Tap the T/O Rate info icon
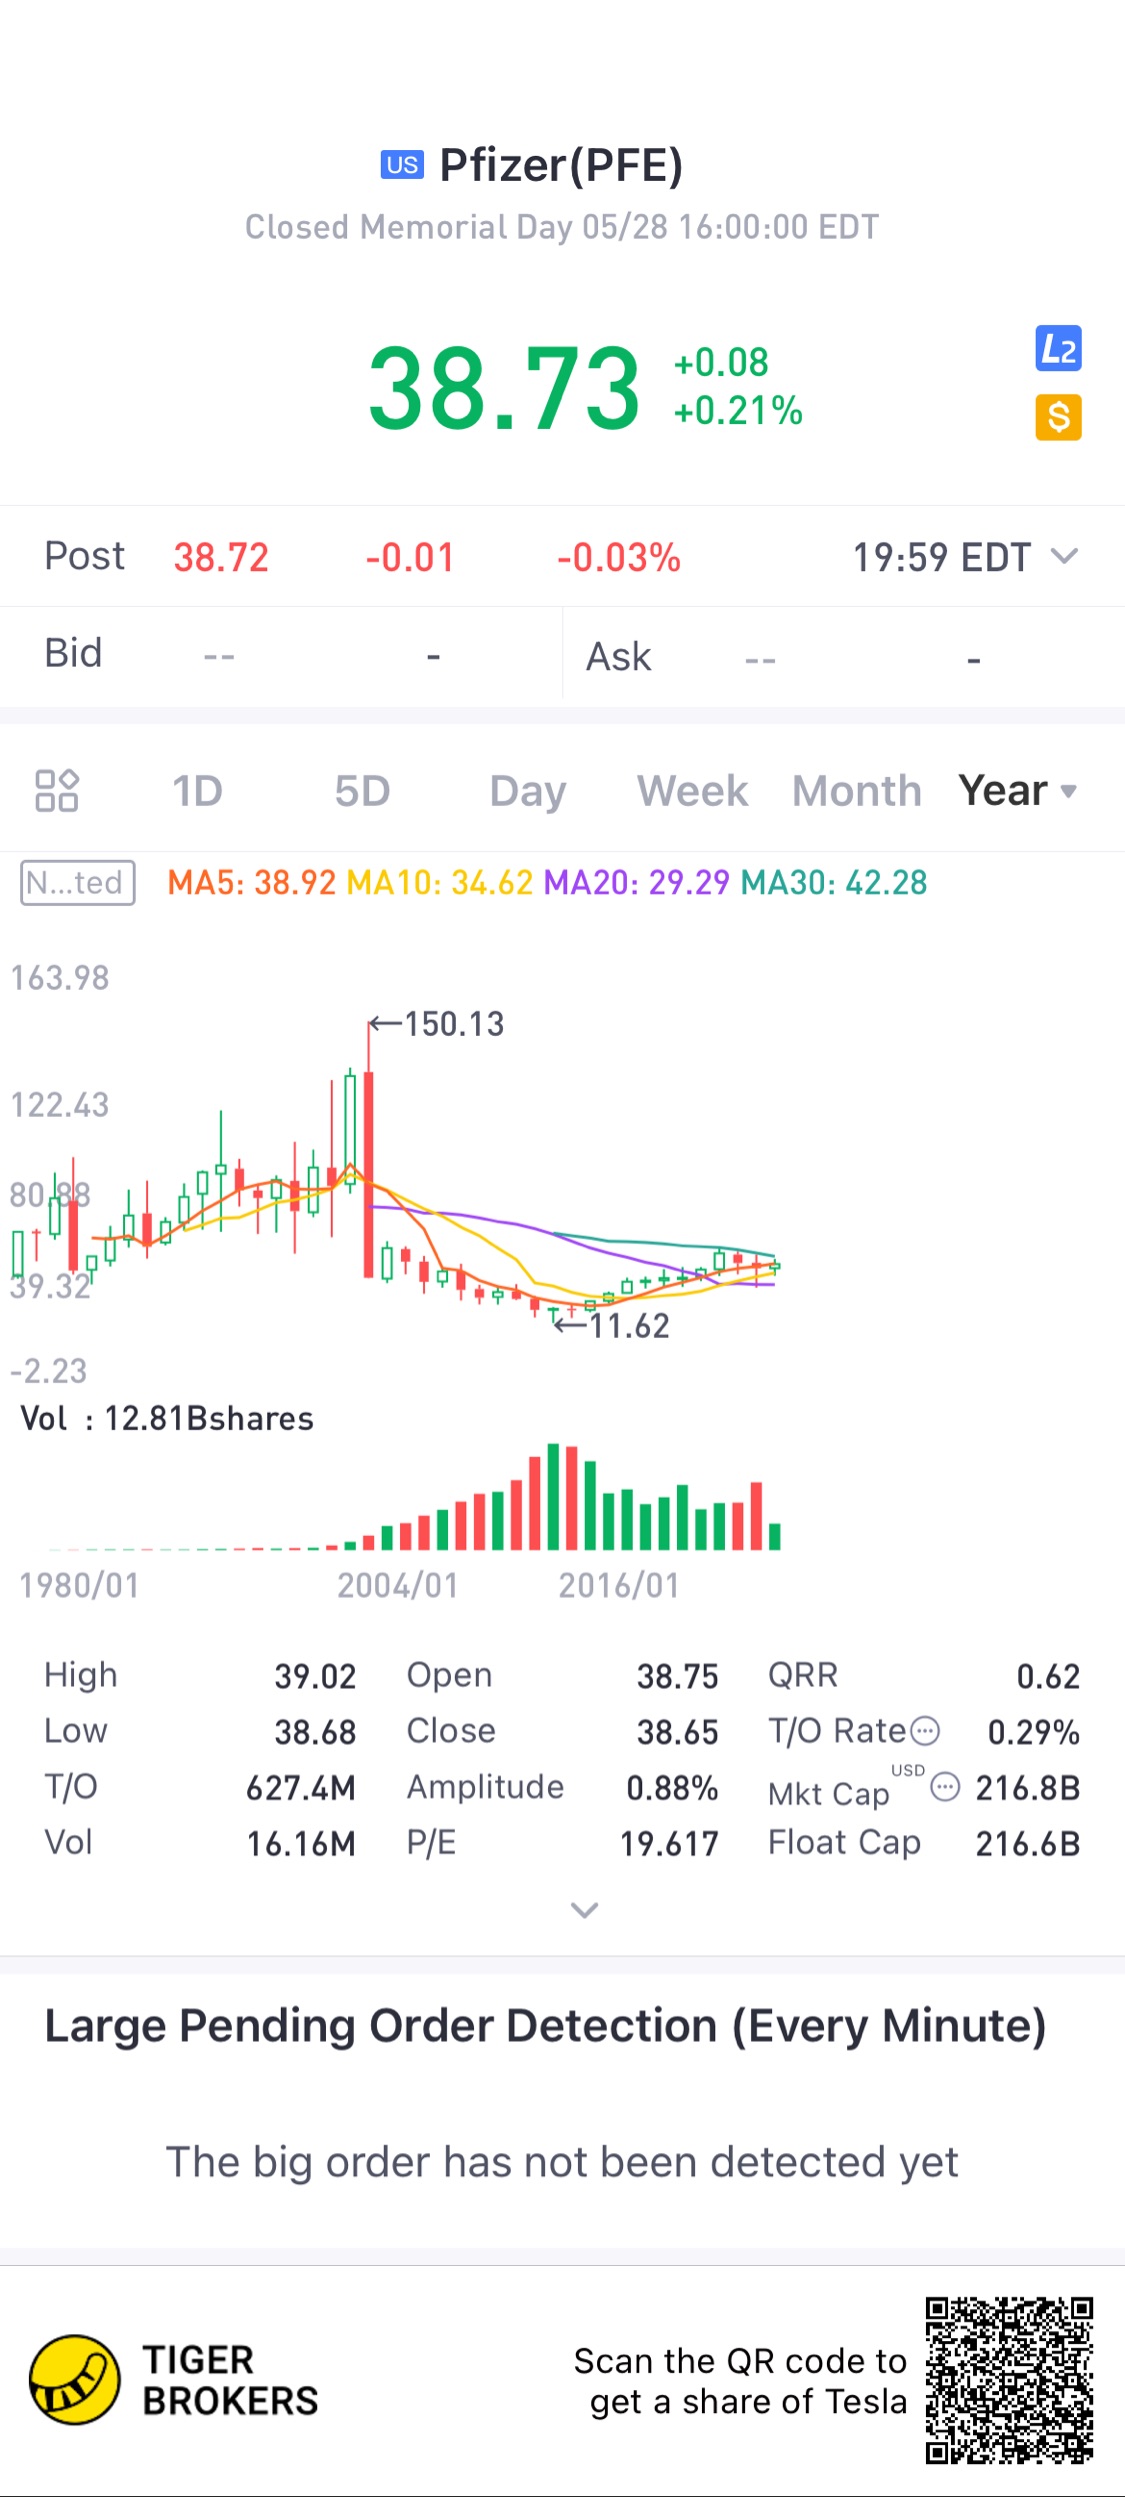 [x=926, y=1730]
